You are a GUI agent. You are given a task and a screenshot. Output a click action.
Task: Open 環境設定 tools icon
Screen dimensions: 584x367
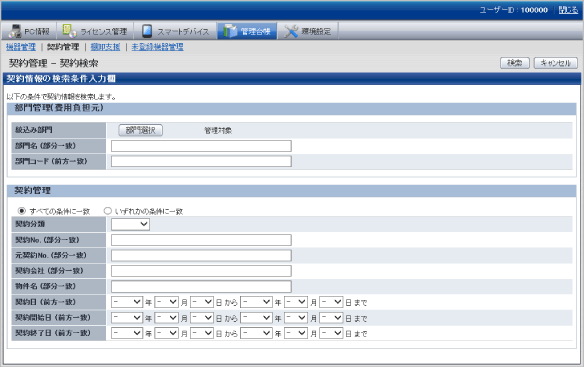[x=291, y=31]
